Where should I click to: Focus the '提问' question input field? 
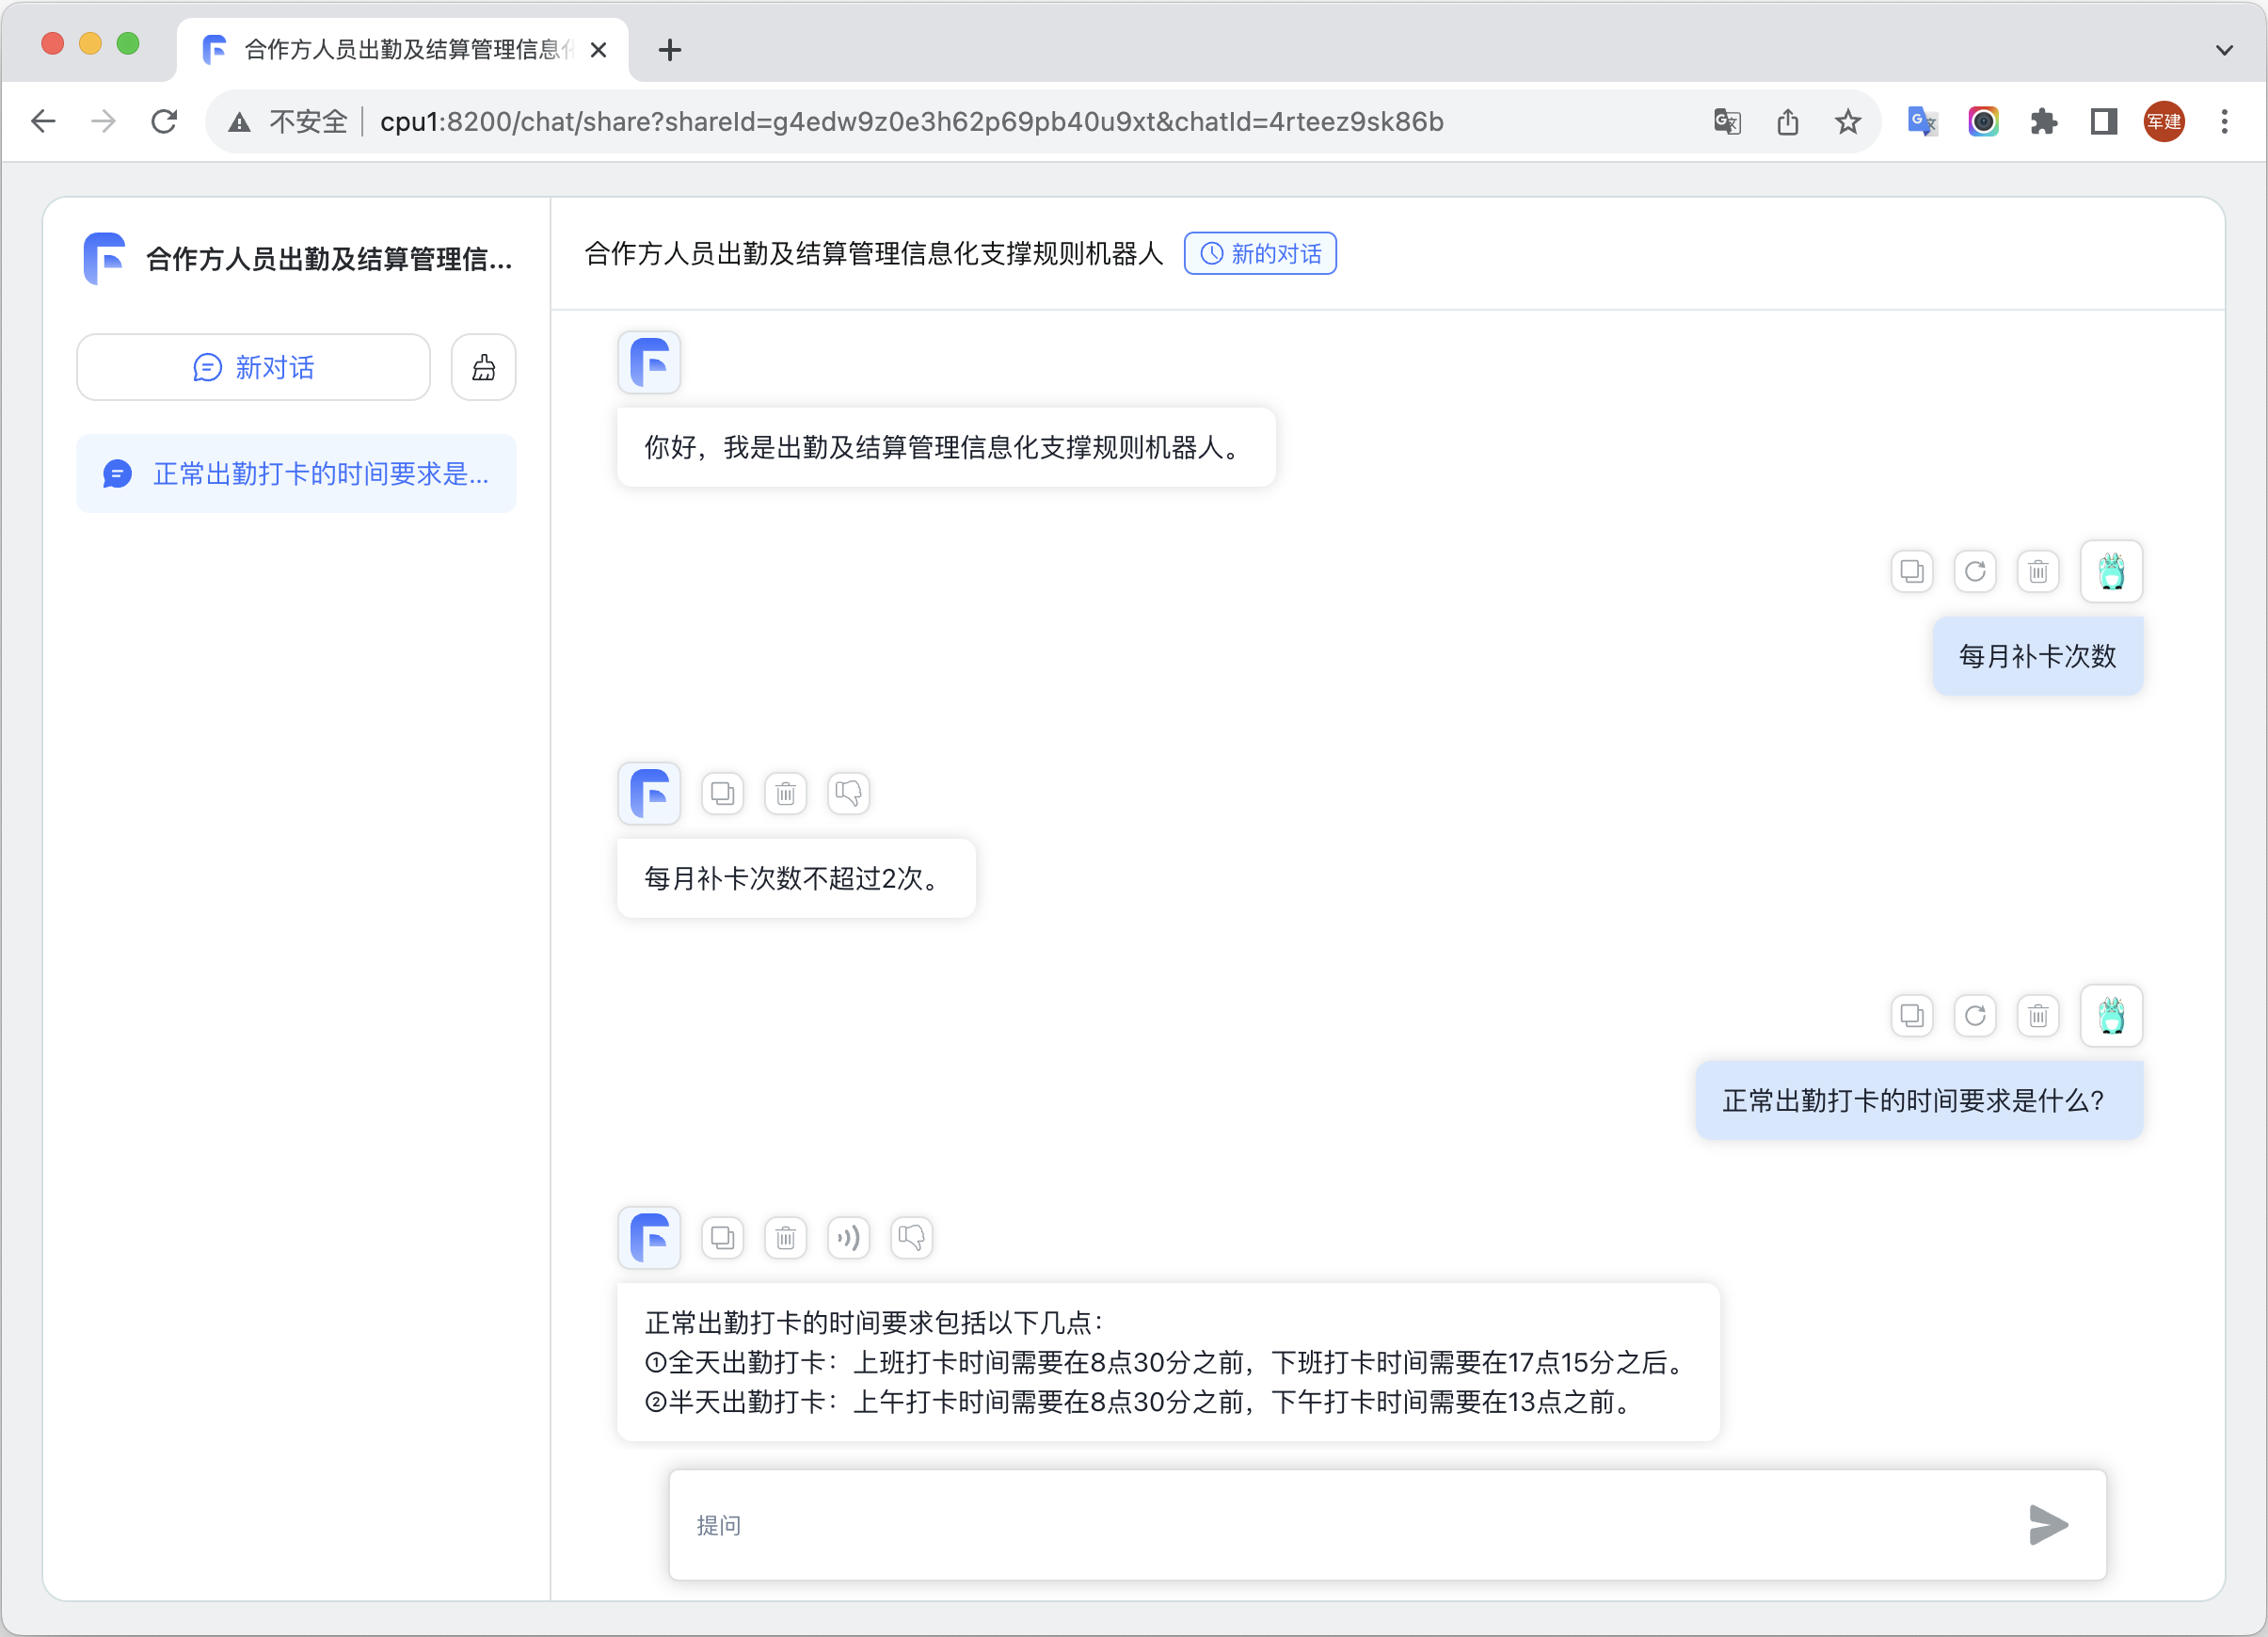tap(1340, 1524)
